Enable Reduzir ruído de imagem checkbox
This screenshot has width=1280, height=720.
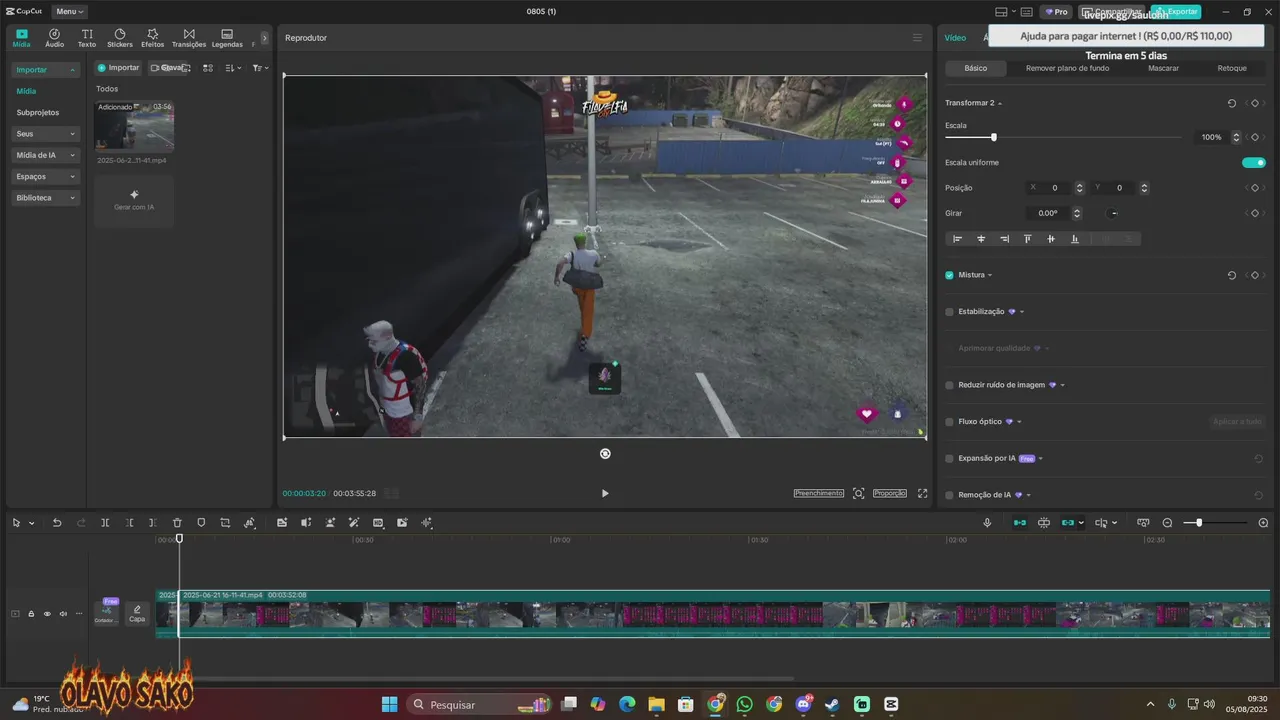[950, 385]
